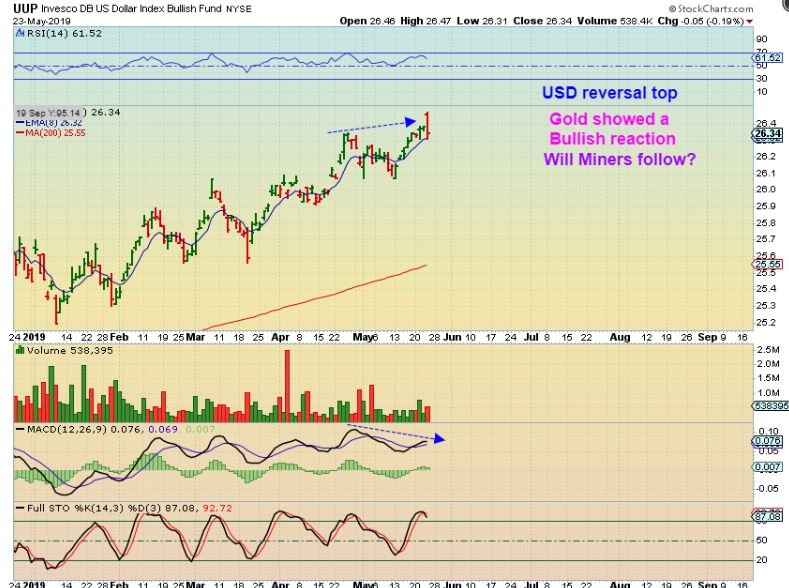
Task: Click the tallest red volume bar in April
Action: click(x=287, y=386)
